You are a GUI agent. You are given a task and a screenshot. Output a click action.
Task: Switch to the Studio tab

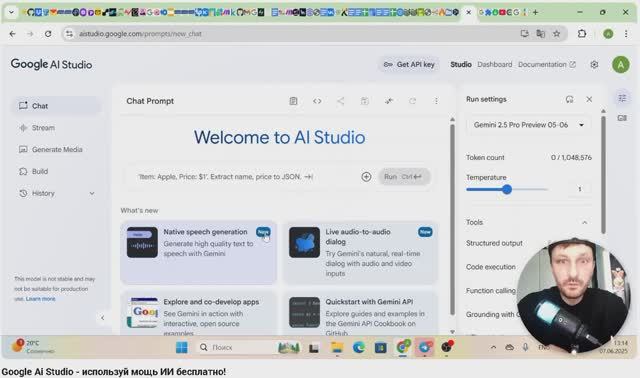tap(461, 64)
